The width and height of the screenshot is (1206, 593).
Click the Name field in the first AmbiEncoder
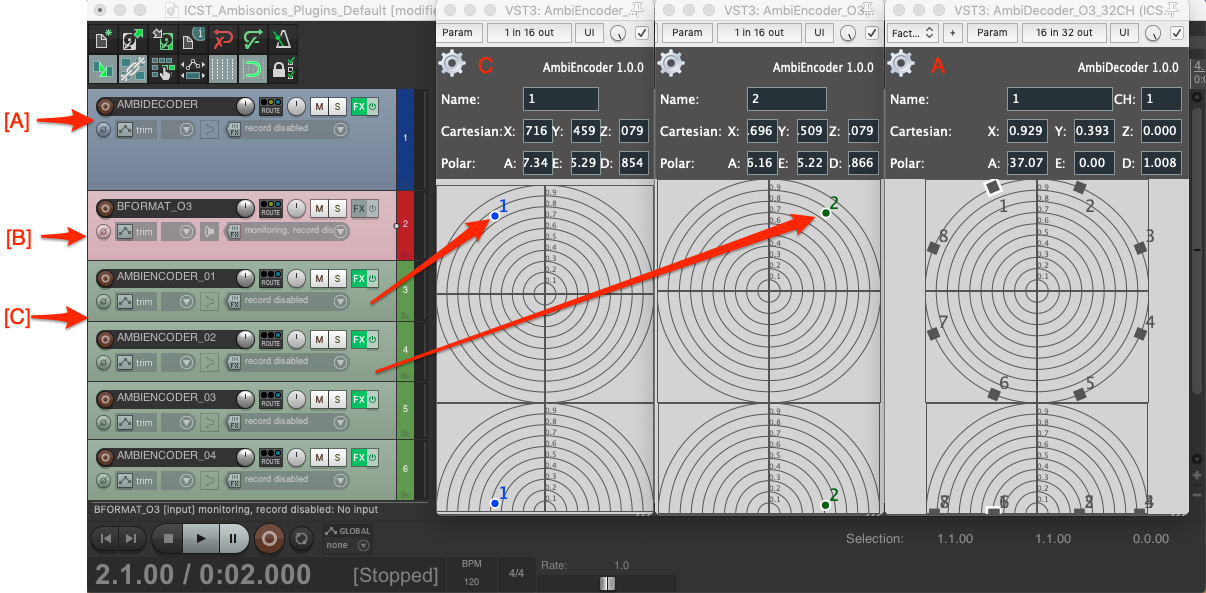(x=560, y=99)
